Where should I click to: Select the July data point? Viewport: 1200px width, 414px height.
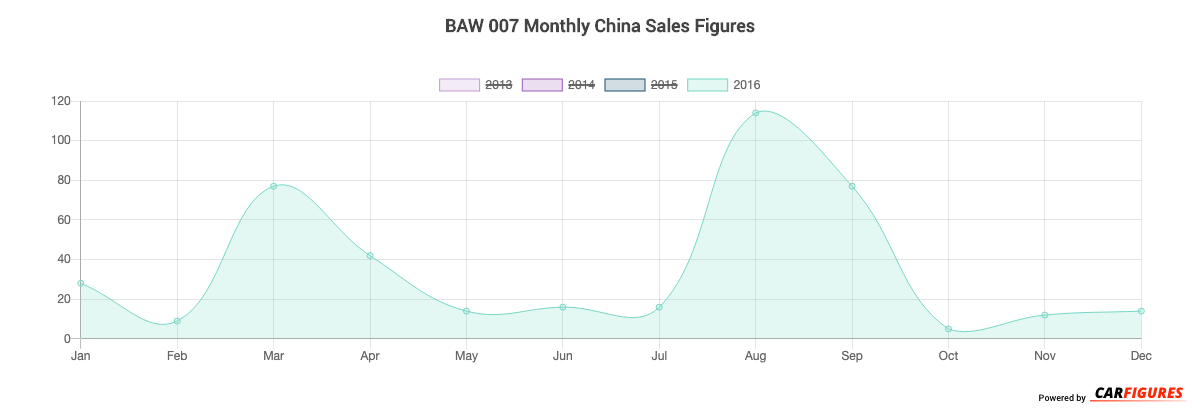coord(659,307)
